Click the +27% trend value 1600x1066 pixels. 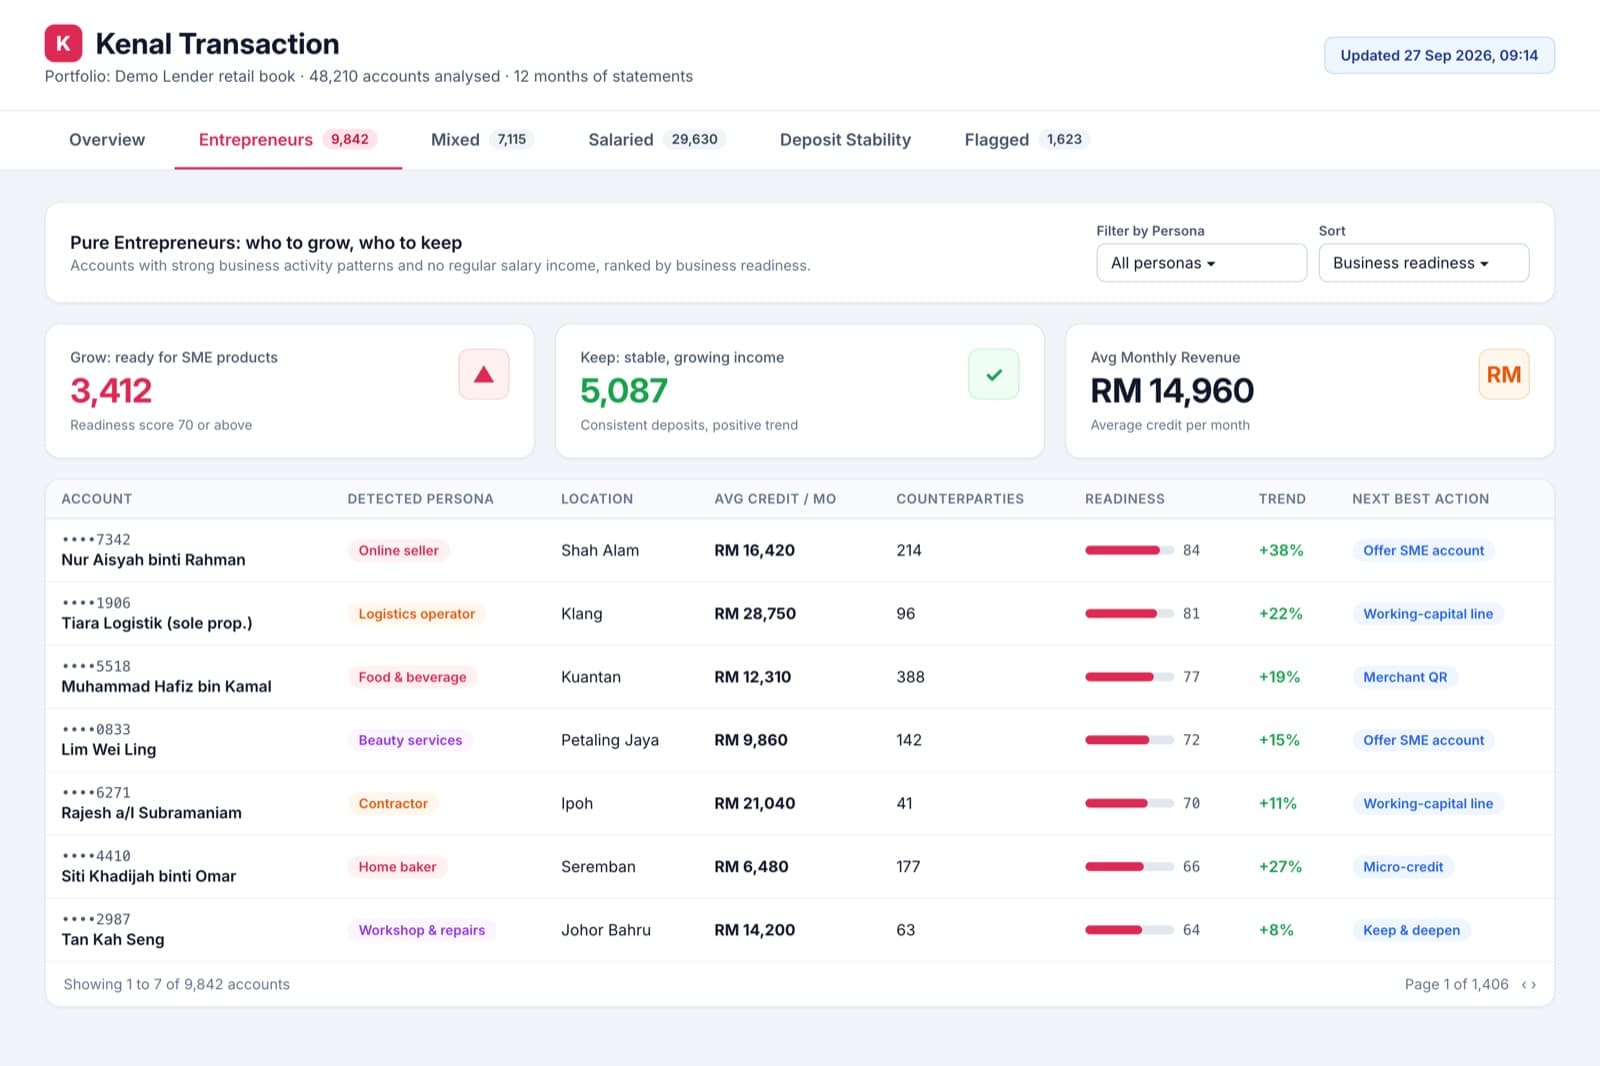click(x=1280, y=867)
